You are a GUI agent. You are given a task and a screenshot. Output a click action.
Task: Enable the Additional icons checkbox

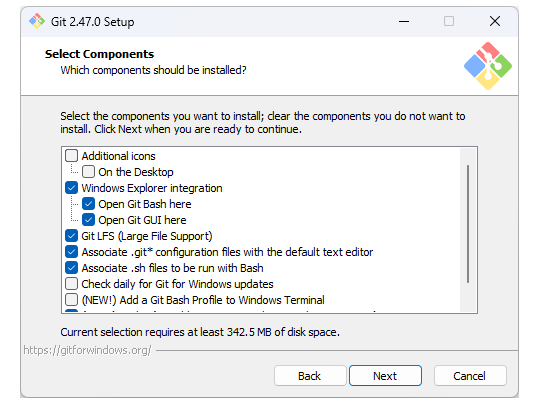(71, 156)
